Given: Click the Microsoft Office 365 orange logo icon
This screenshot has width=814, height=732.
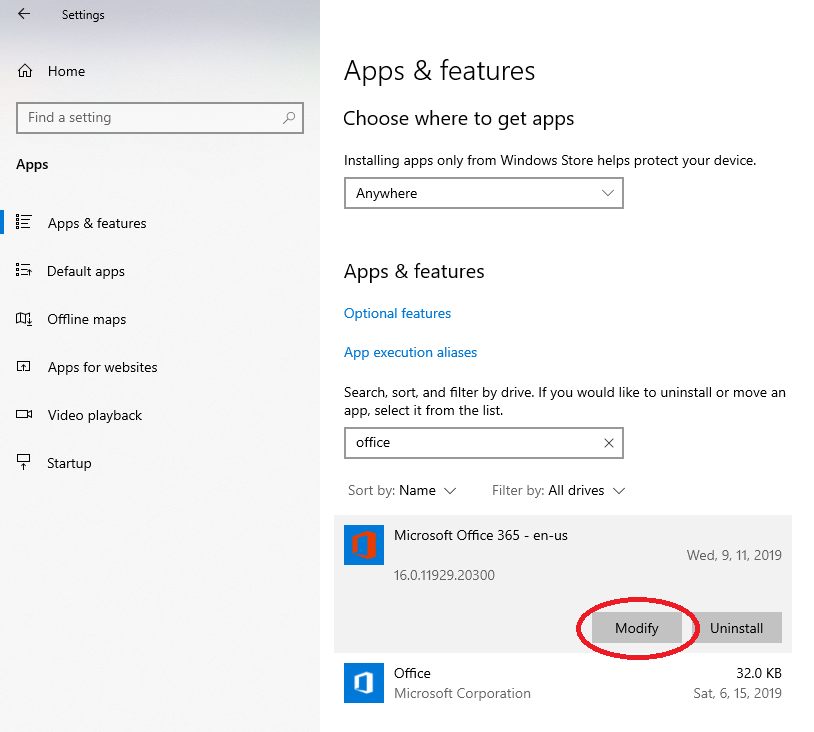Looking at the screenshot, I should 364,545.
